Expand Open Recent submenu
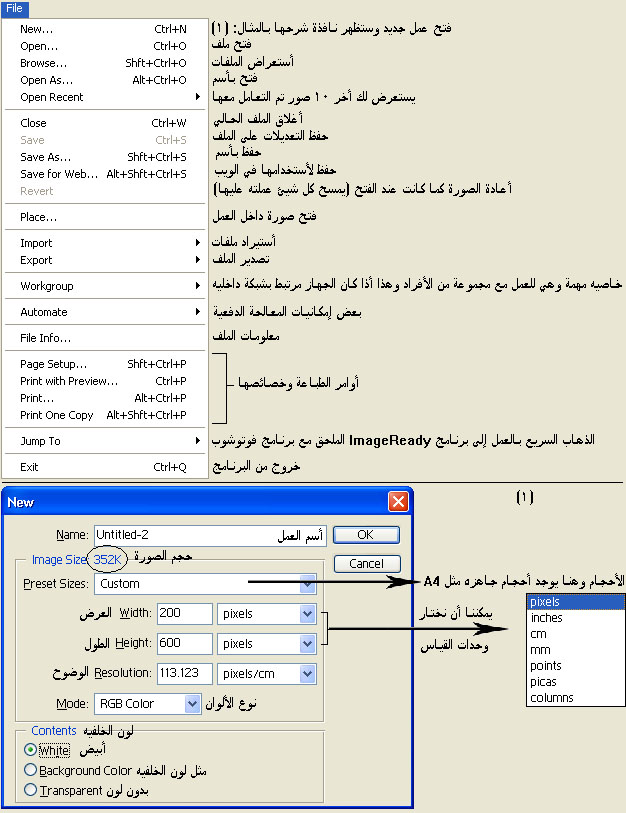 click(104, 97)
